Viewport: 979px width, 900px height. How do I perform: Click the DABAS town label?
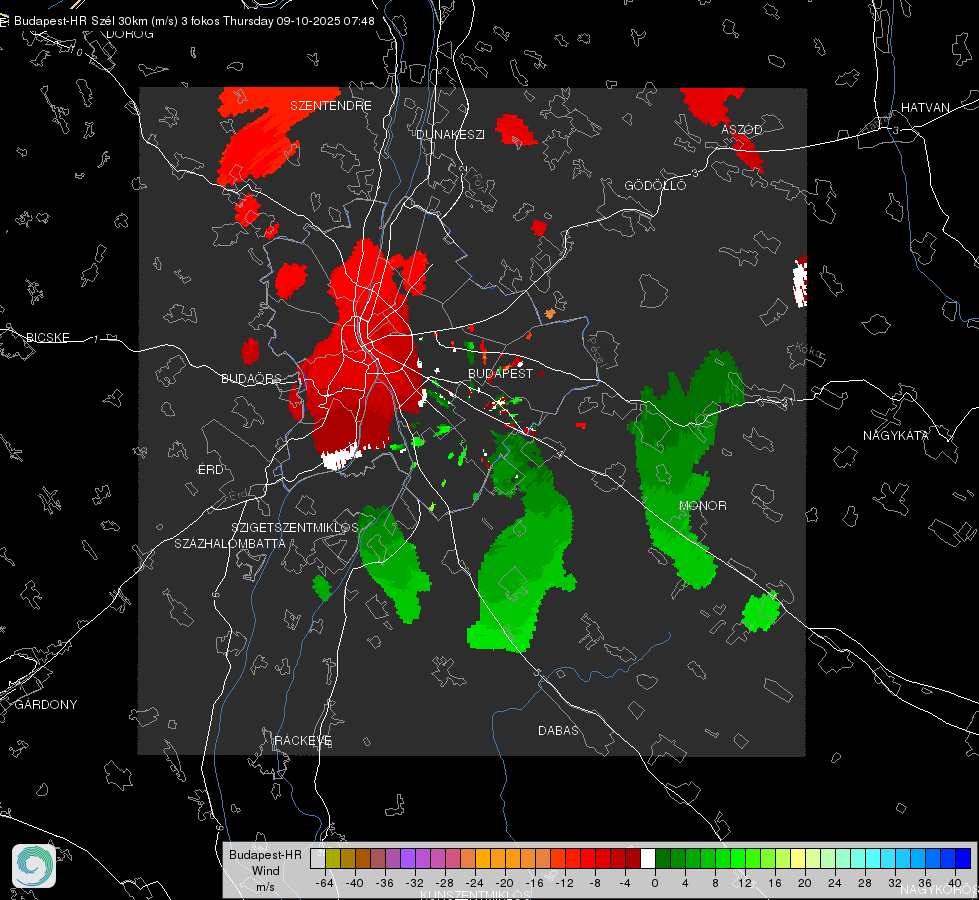point(558,730)
